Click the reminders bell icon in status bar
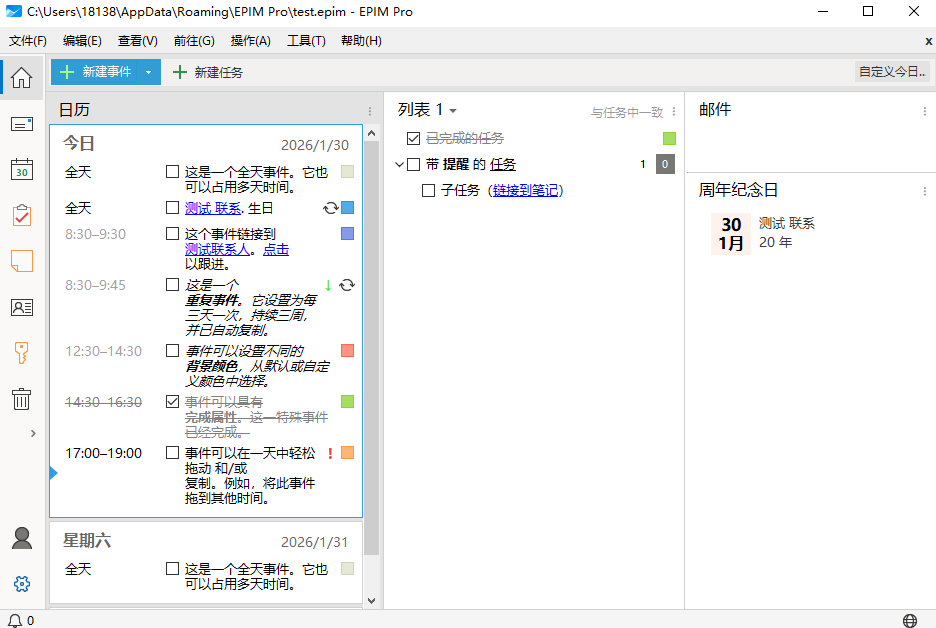This screenshot has height=628, width=936. point(15,620)
